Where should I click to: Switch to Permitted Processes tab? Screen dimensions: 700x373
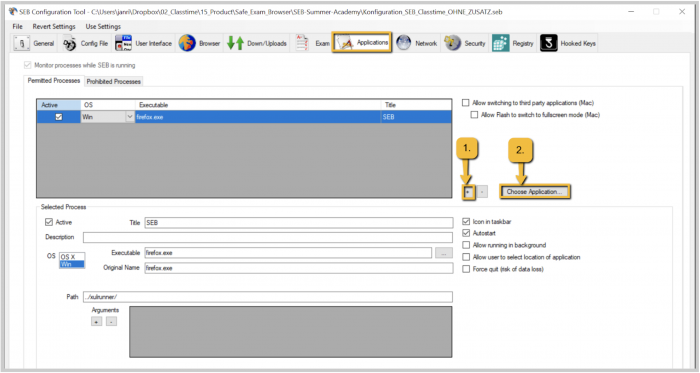[54, 81]
